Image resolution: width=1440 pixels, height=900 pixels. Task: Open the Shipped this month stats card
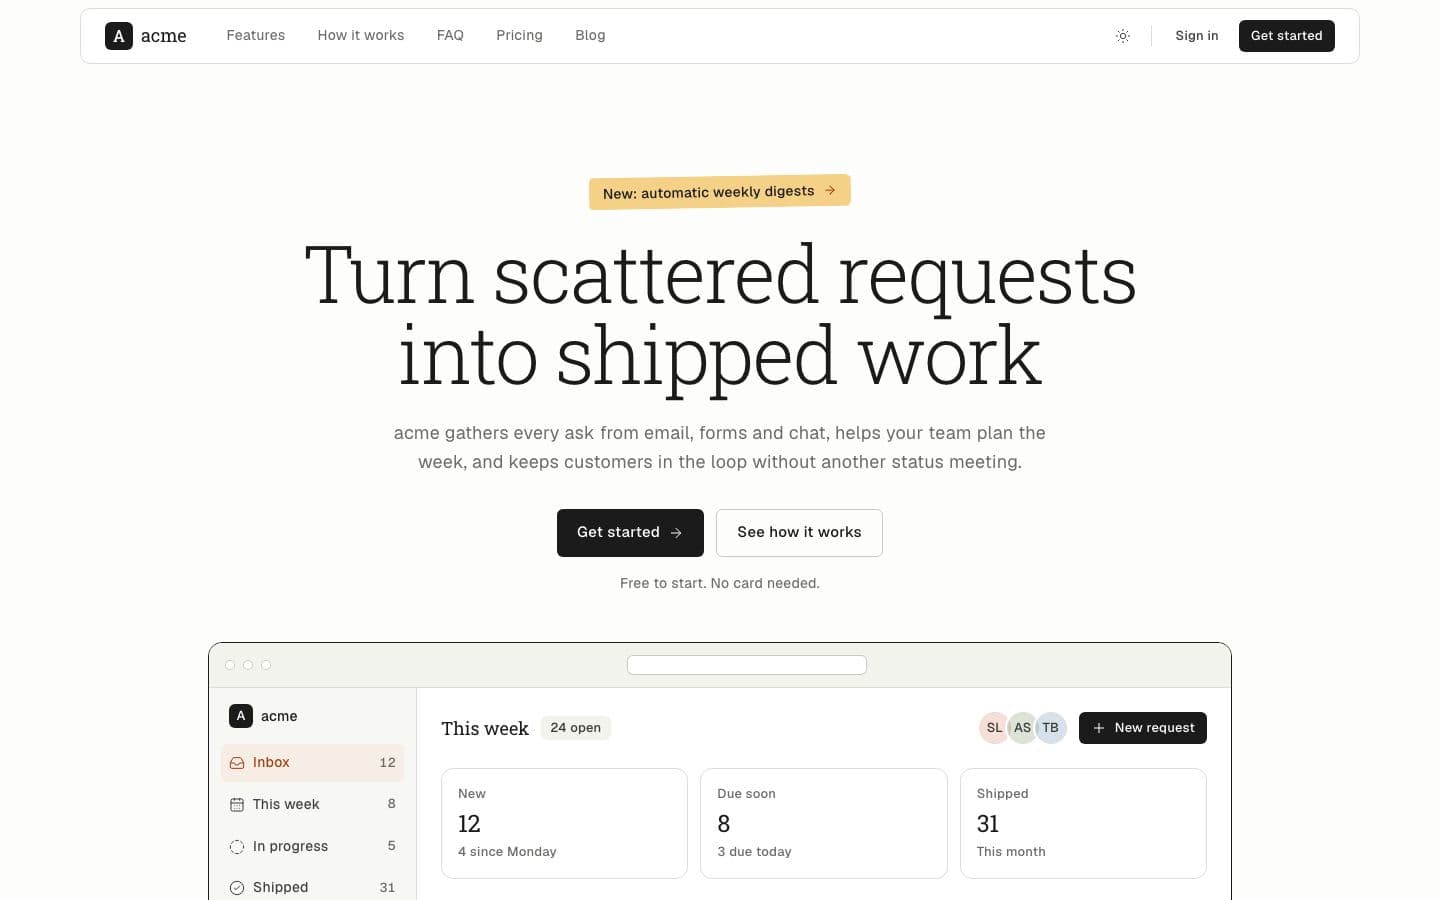(x=1083, y=823)
